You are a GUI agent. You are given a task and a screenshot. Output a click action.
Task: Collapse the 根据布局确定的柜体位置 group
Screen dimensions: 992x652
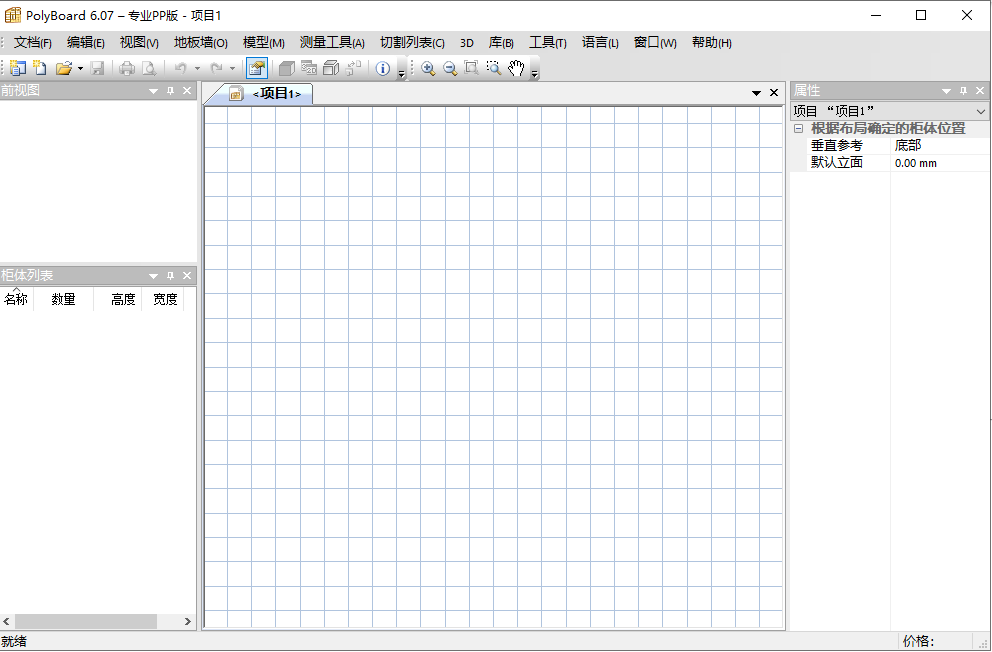798,128
